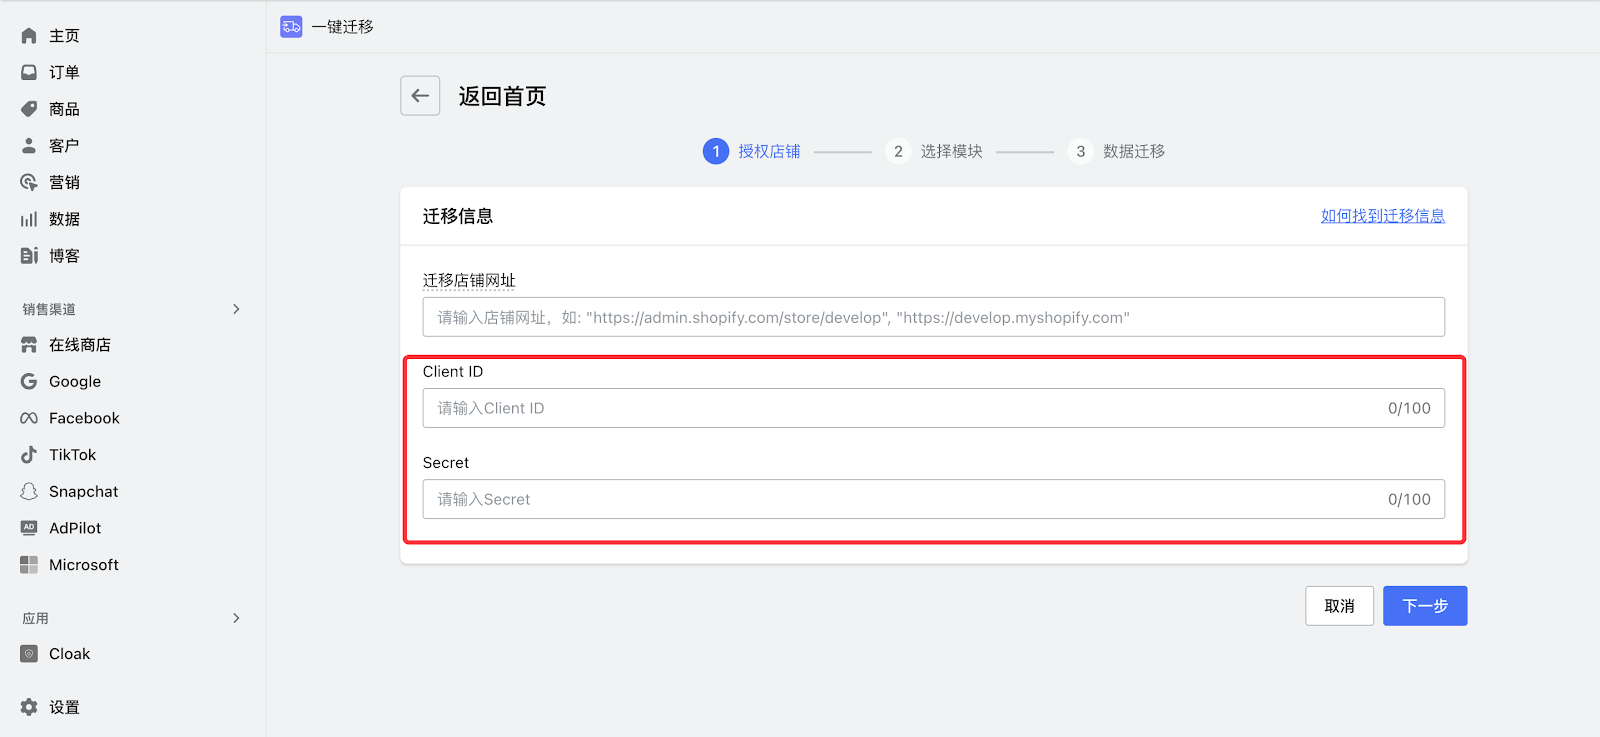Screen dimensions: 1600x737
Task: Click the Marketing target icon
Action: (x=29, y=182)
